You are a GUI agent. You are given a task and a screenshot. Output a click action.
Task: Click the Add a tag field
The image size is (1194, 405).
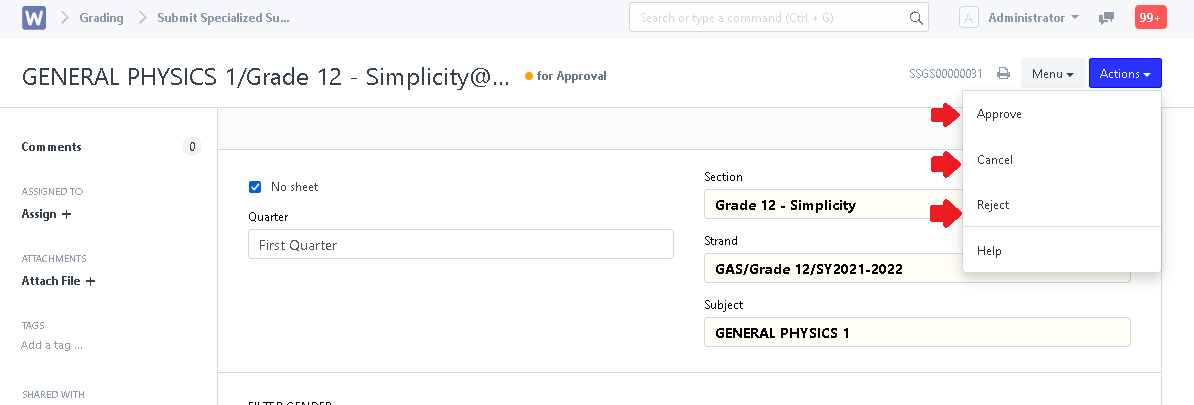pos(52,346)
